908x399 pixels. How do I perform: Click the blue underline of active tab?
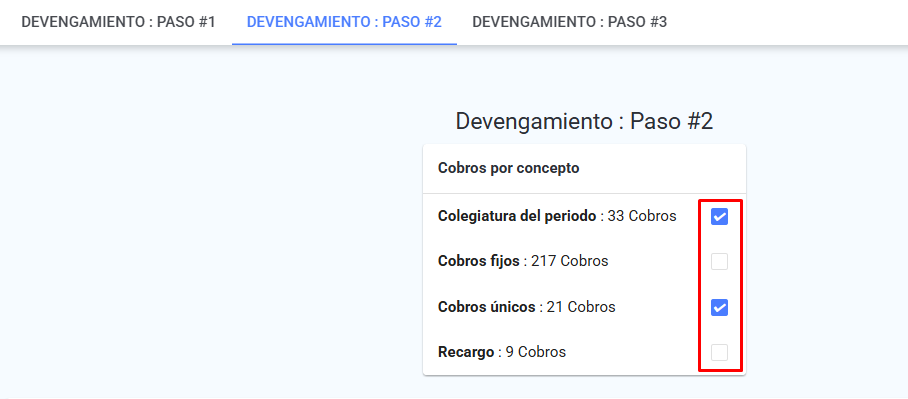344,43
